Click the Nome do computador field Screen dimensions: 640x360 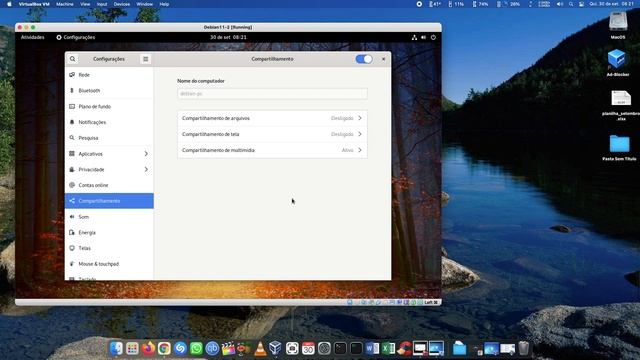[272, 94]
